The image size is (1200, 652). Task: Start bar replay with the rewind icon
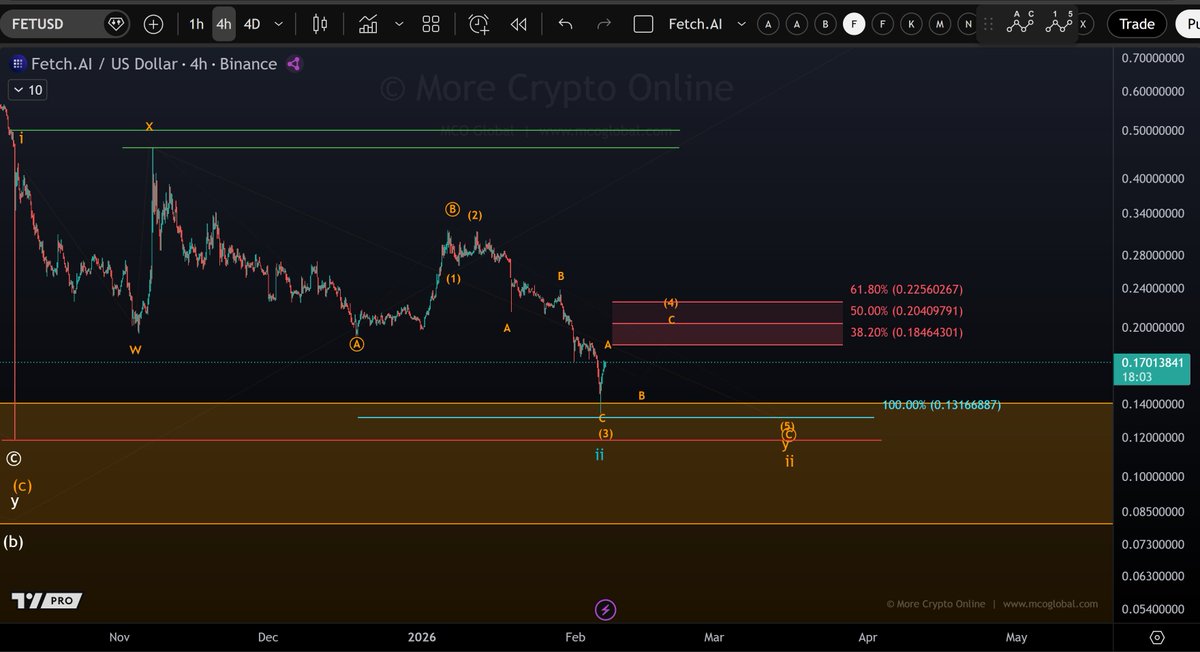tap(518, 24)
